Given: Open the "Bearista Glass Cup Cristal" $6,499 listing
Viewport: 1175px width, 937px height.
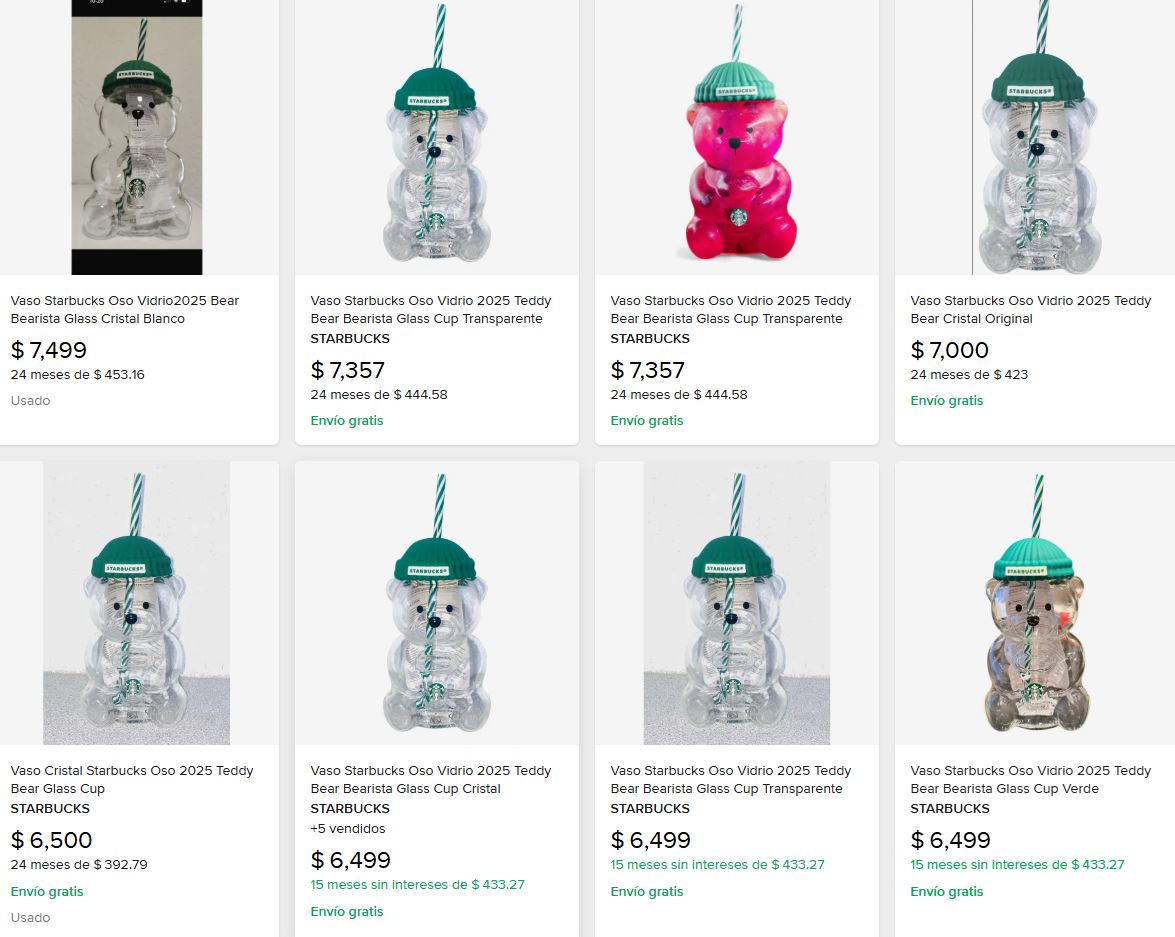Looking at the screenshot, I should (430, 779).
